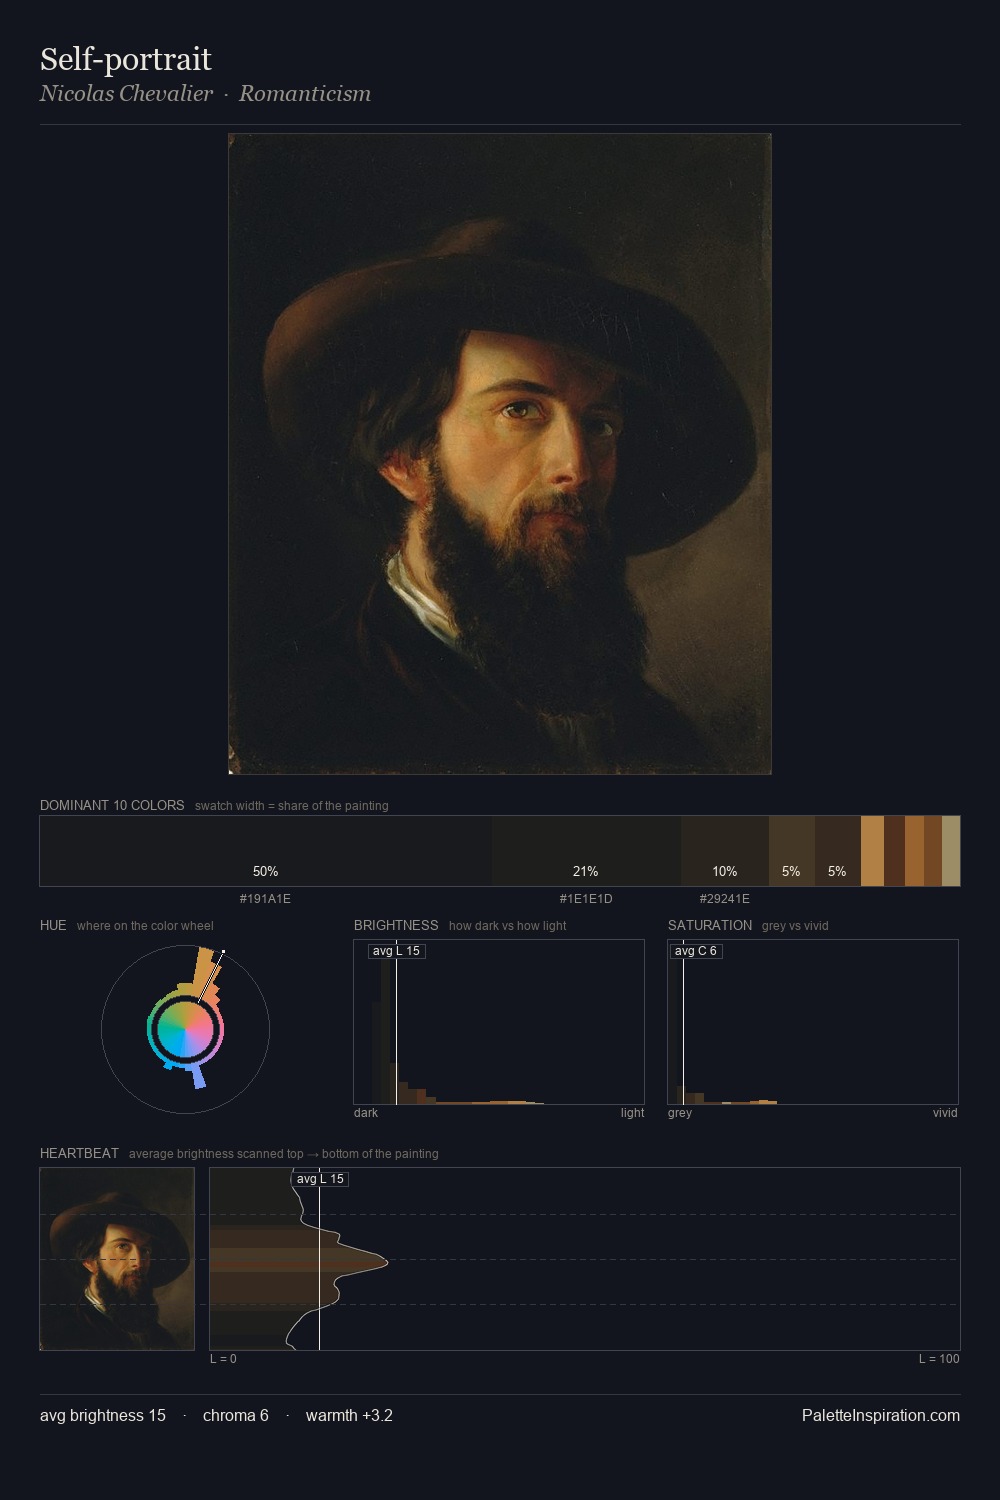Click the 'DOMINANT 10 COLORS' heading
The width and height of the screenshot is (1000, 1500).
(112, 805)
